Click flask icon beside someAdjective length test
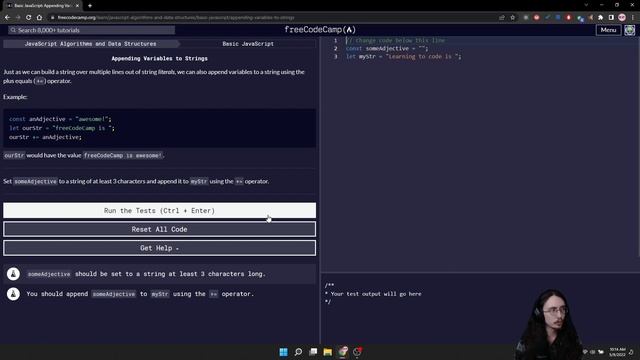 tap(13, 274)
